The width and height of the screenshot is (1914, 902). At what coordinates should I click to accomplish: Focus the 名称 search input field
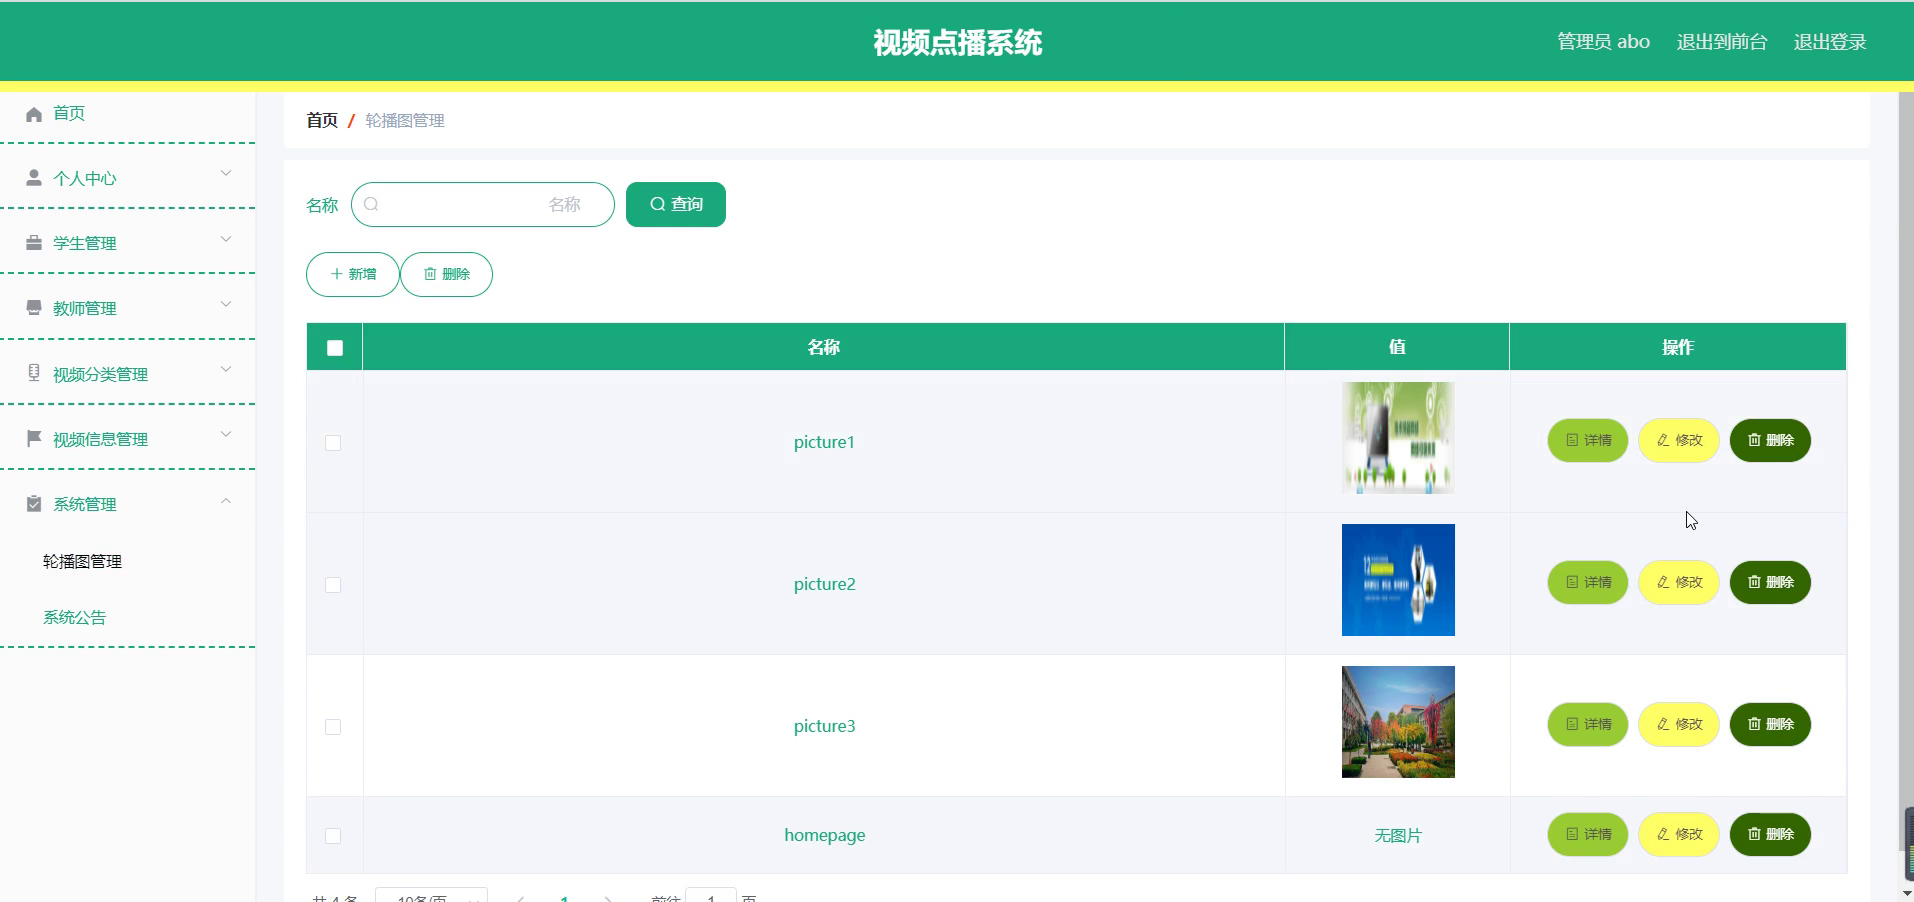483,204
